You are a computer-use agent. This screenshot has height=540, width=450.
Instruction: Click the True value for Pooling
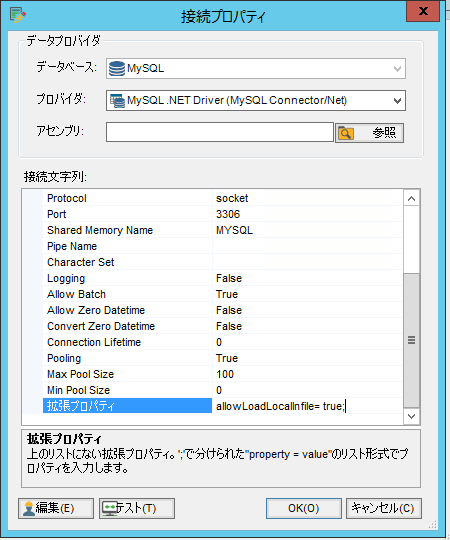[x=307, y=358]
